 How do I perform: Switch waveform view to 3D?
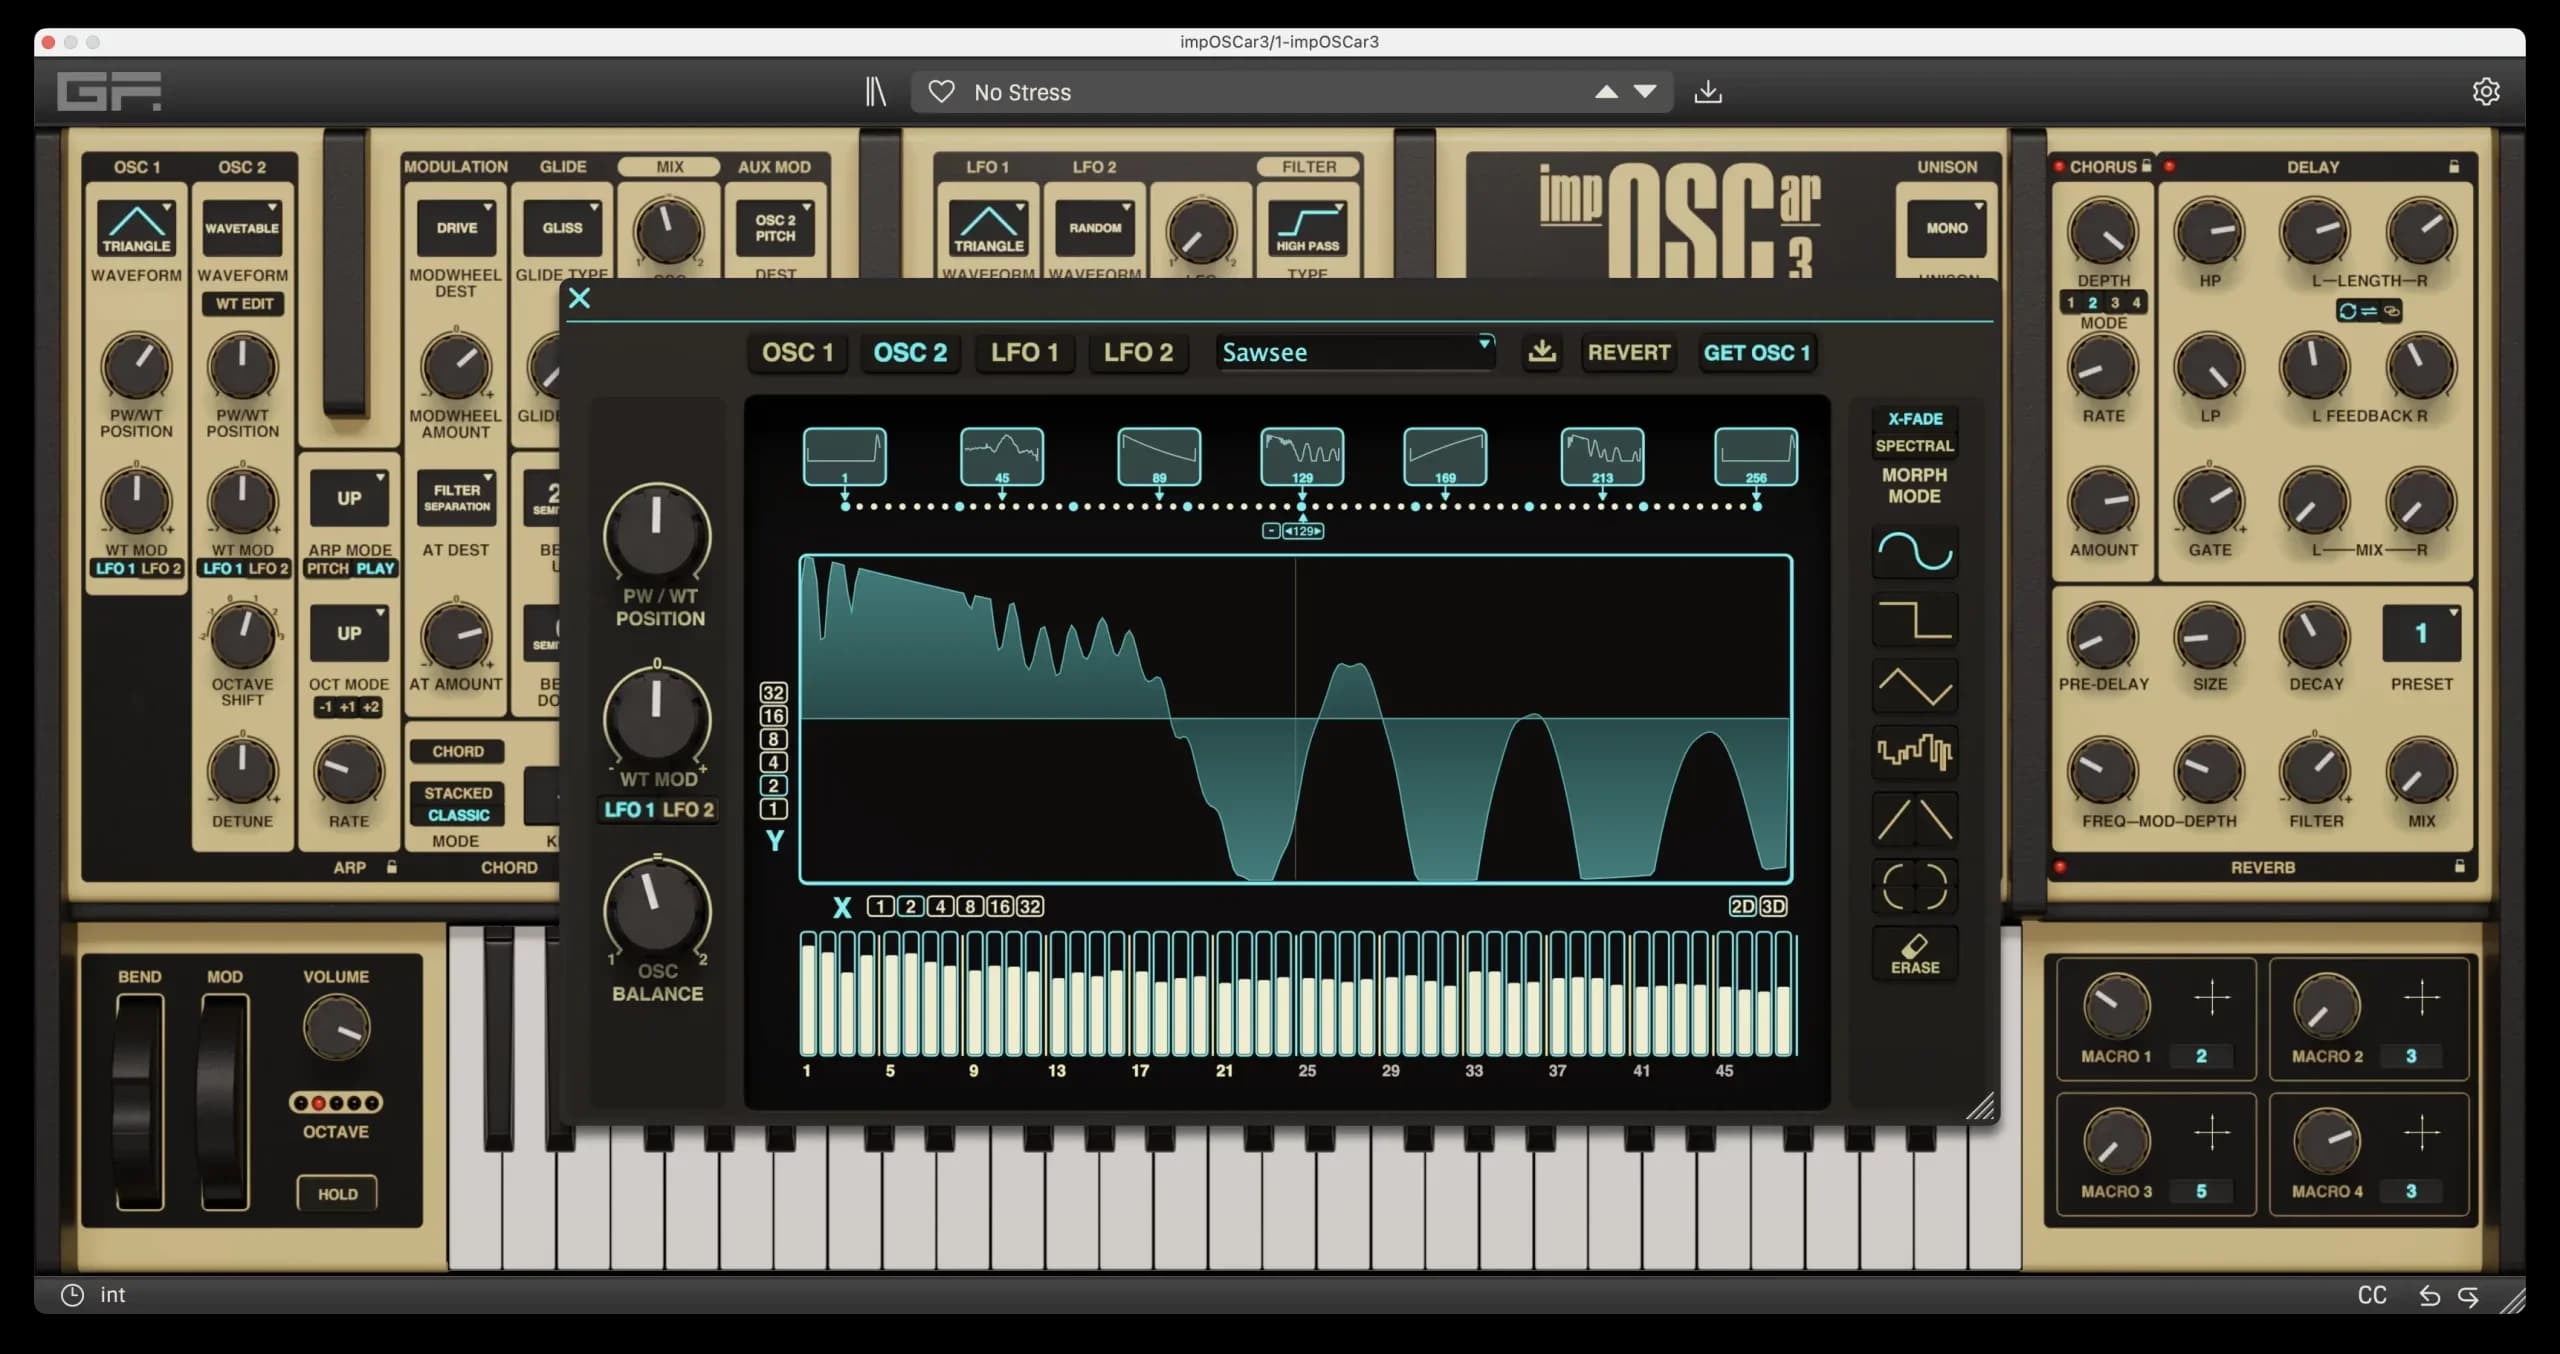[1773, 906]
